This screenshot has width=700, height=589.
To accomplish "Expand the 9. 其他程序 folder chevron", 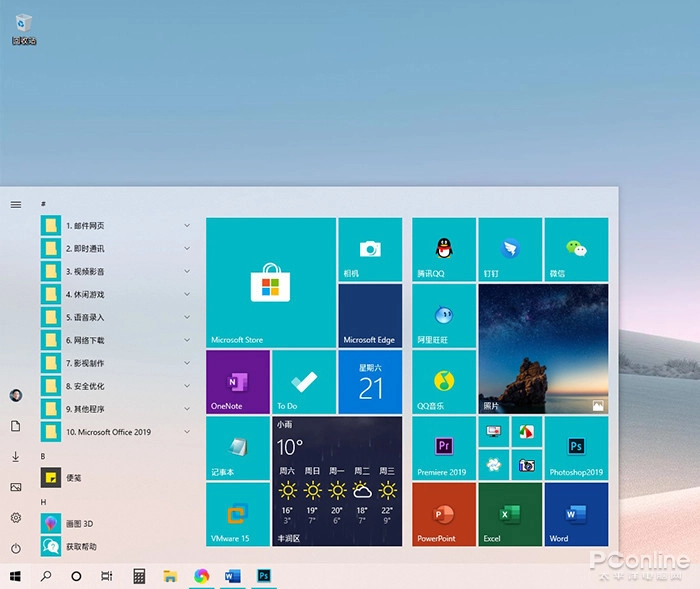I will (187, 409).
